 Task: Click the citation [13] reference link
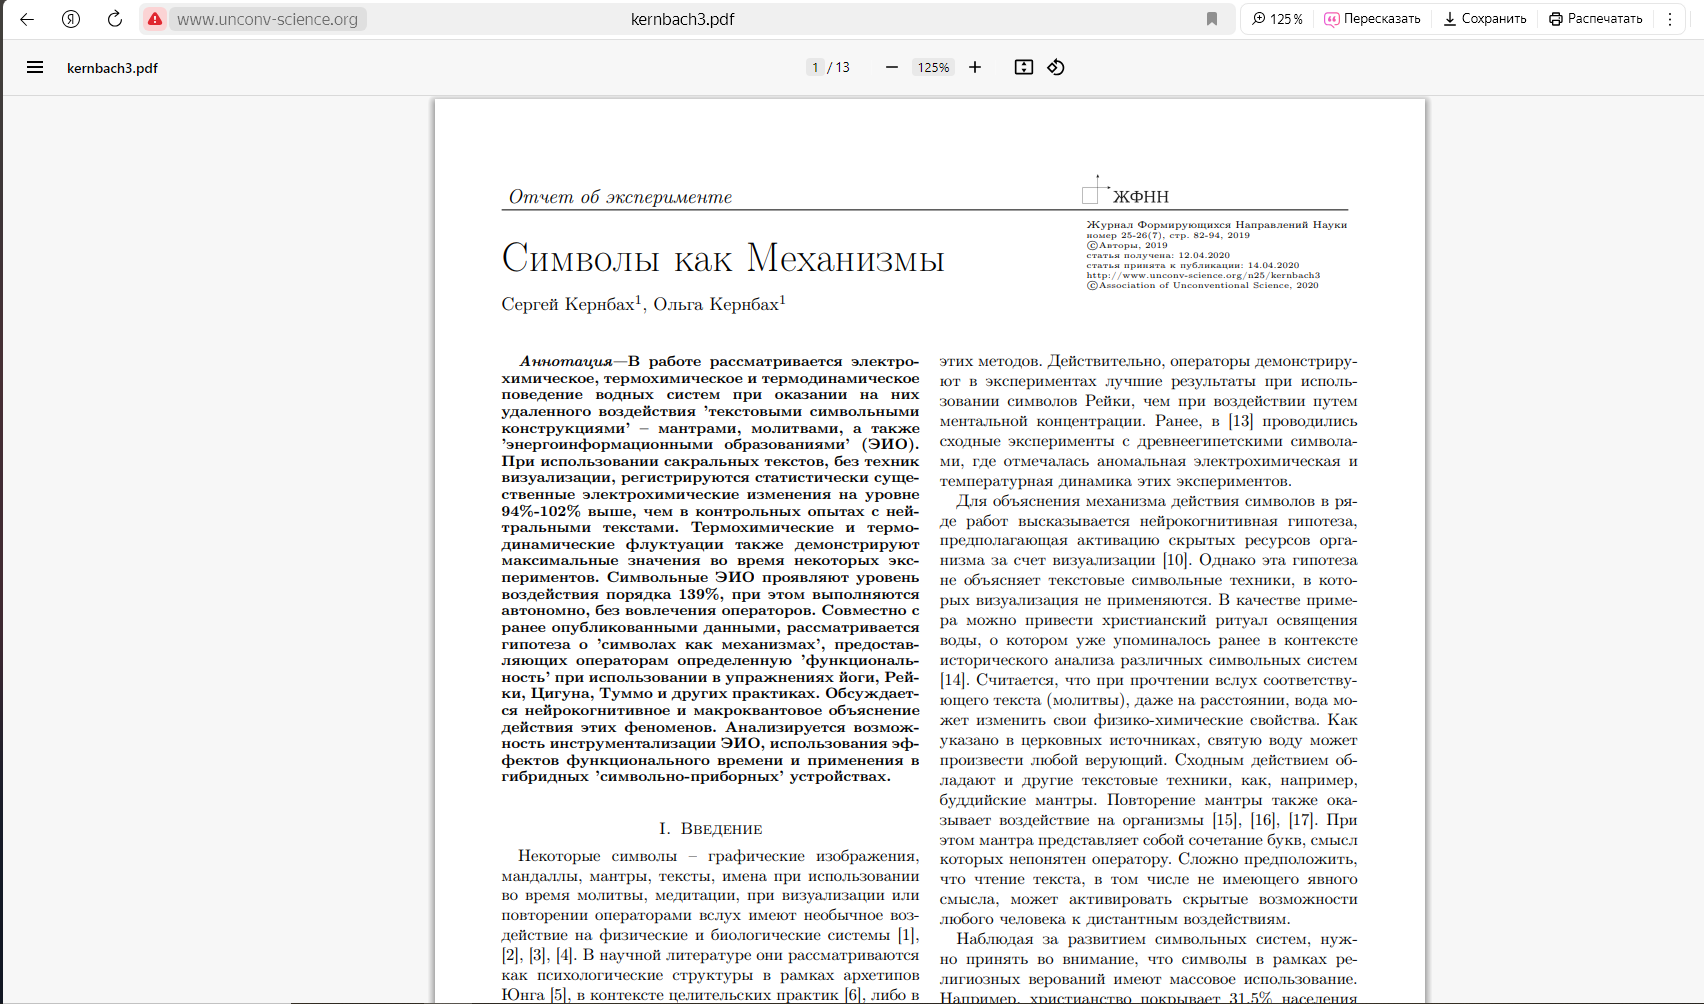(x=1240, y=421)
